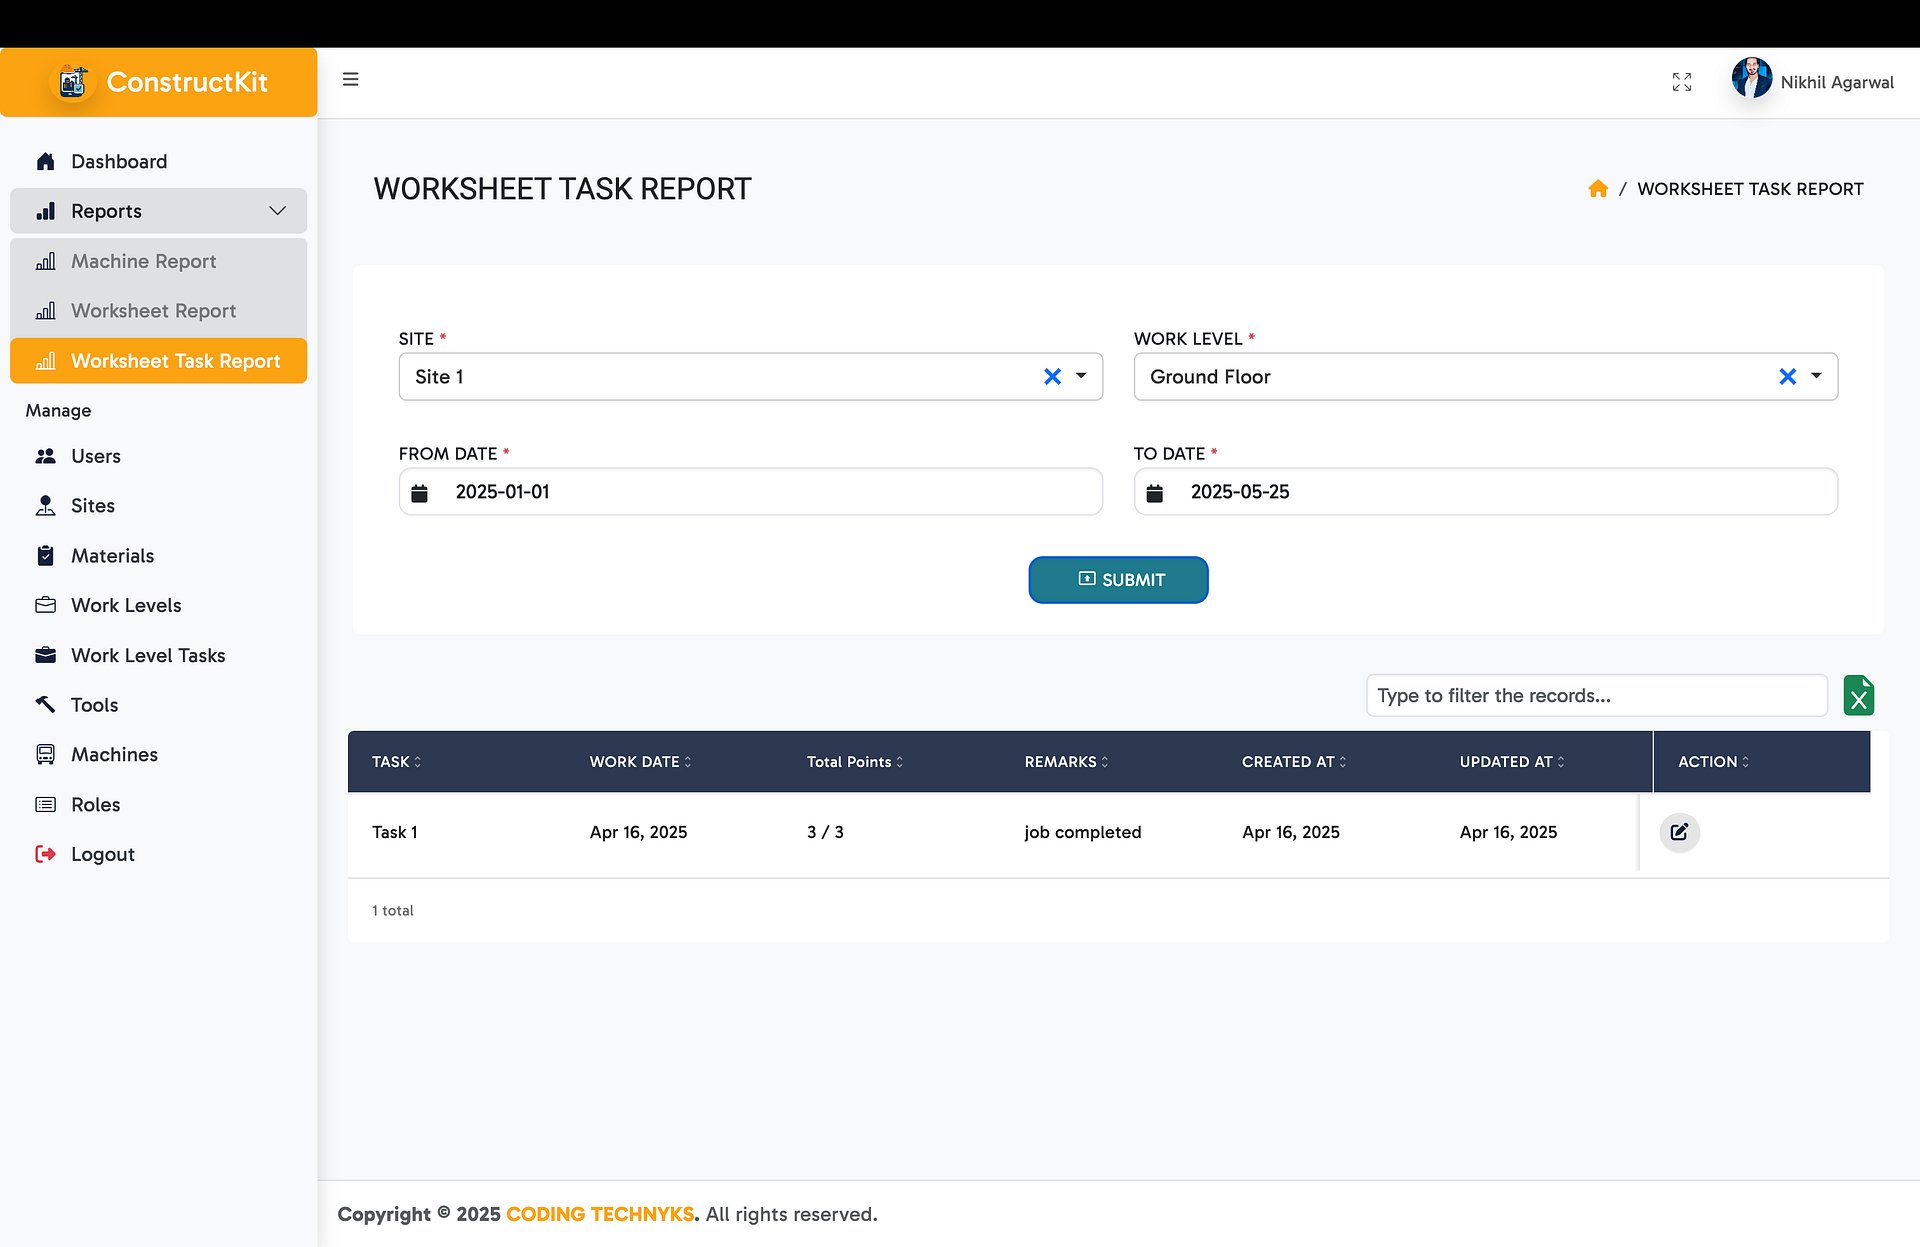Clear the Ground Floor selection
Image resolution: width=1920 pixels, height=1247 pixels.
coord(1788,377)
